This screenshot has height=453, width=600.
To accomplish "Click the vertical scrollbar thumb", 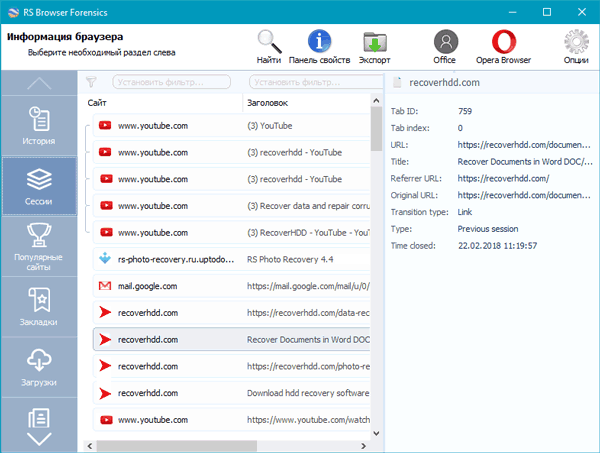I will coord(376,129).
